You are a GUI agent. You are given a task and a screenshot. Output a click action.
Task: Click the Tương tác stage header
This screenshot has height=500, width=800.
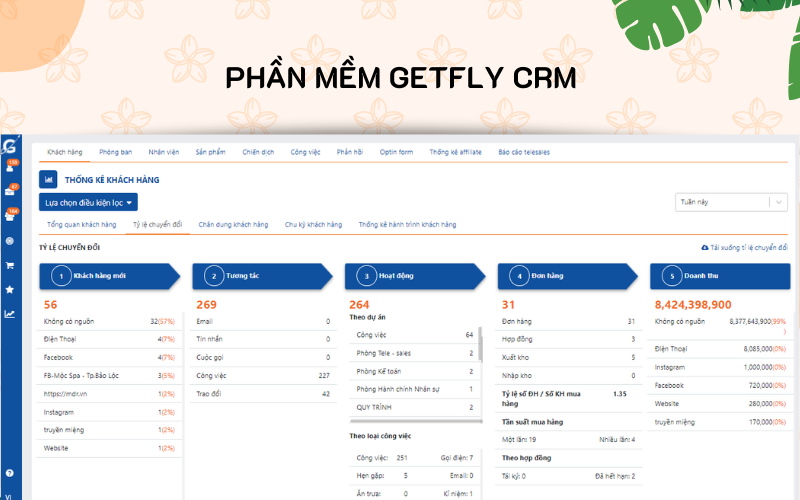coord(262,276)
